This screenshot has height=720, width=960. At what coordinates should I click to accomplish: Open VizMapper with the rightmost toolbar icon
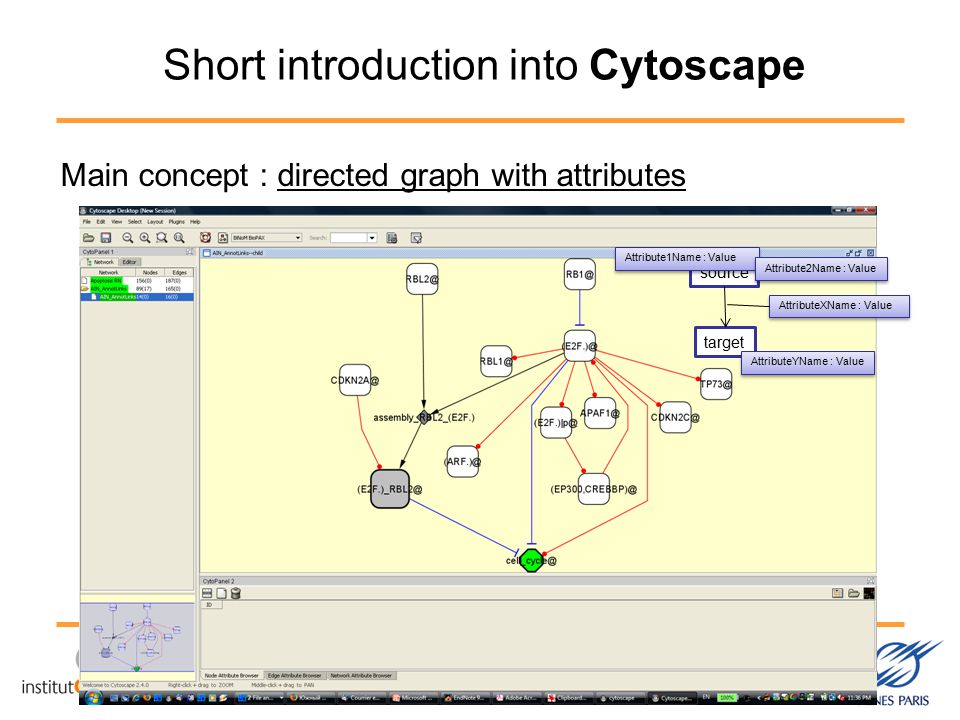pos(416,238)
